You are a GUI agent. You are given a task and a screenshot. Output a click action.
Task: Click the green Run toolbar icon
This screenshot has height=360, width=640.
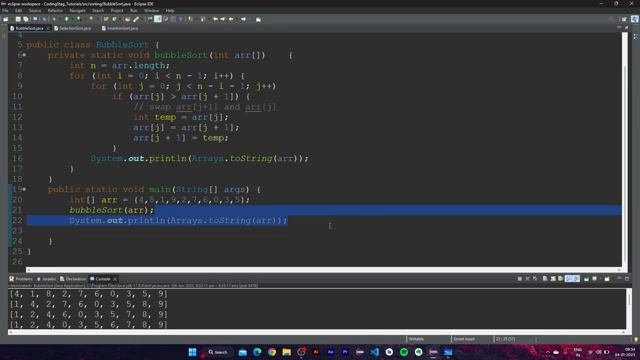[x=67, y=19]
